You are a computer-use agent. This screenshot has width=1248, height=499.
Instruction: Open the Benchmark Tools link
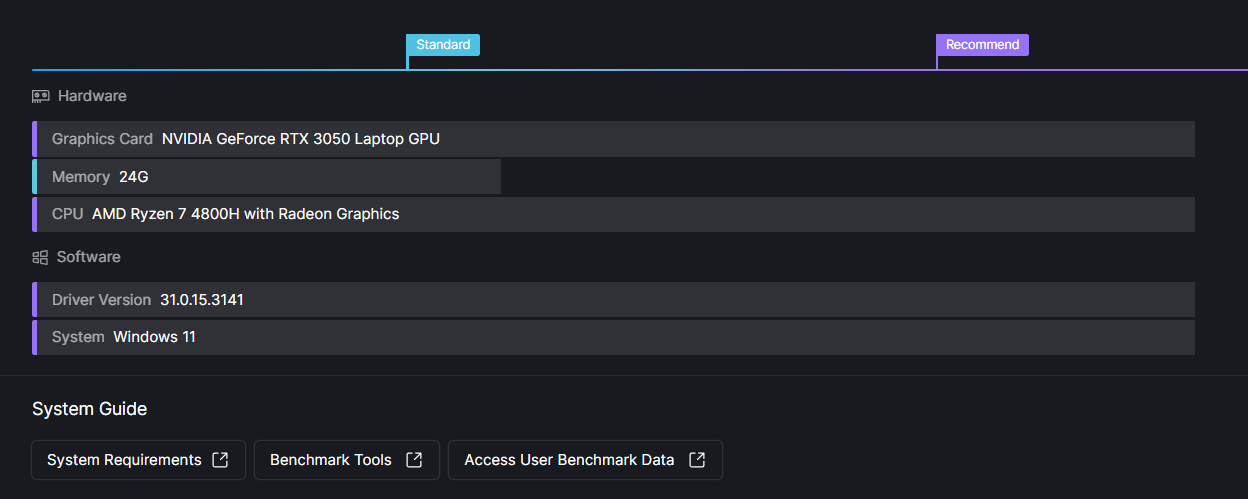331,460
